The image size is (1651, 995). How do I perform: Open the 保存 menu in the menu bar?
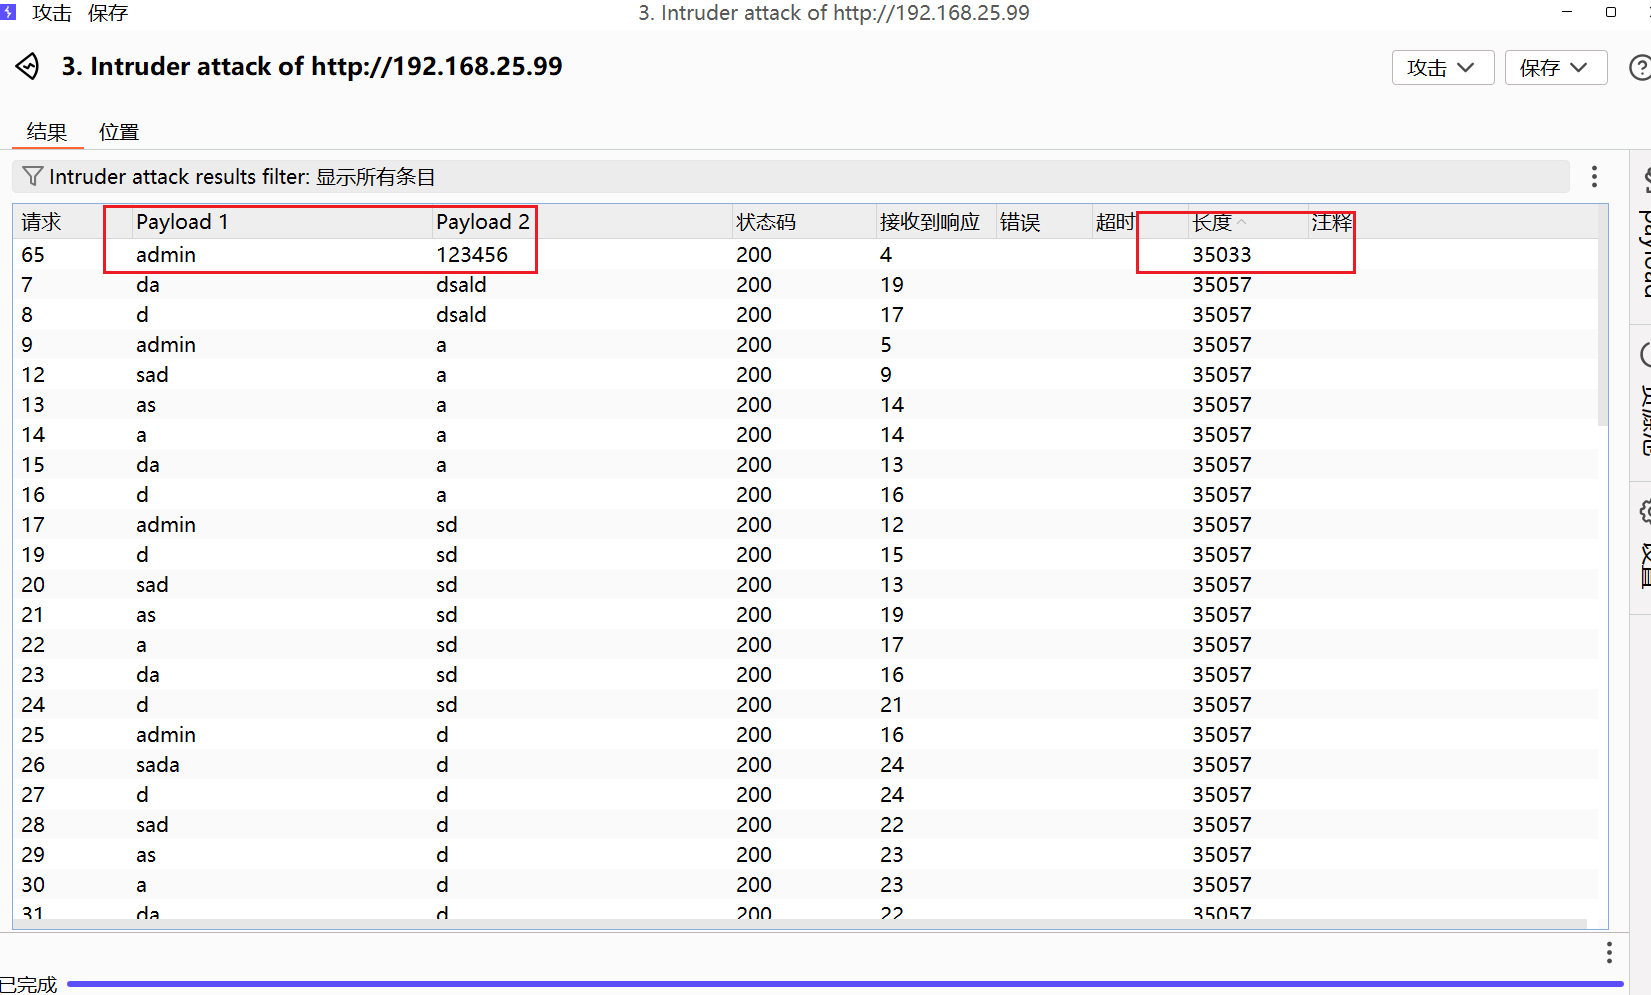point(108,13)
